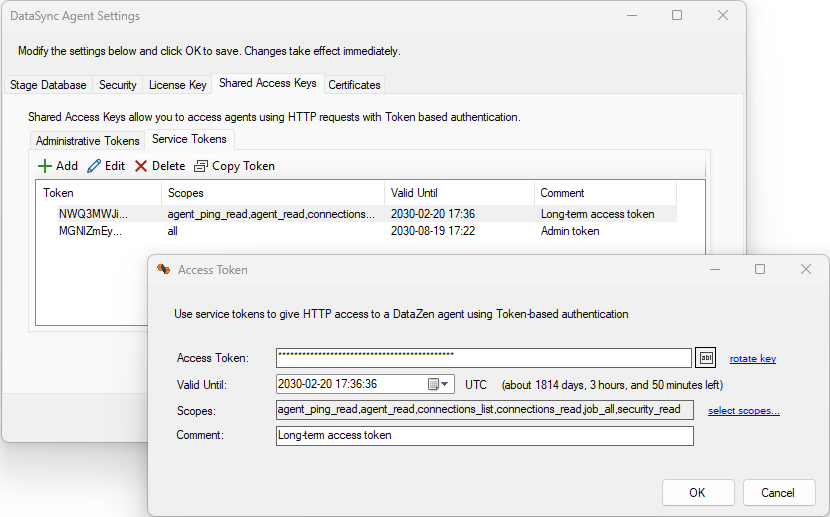
Task: Click the 2030-02-20 17:36 date cell
Action: (x=433, y=214)
